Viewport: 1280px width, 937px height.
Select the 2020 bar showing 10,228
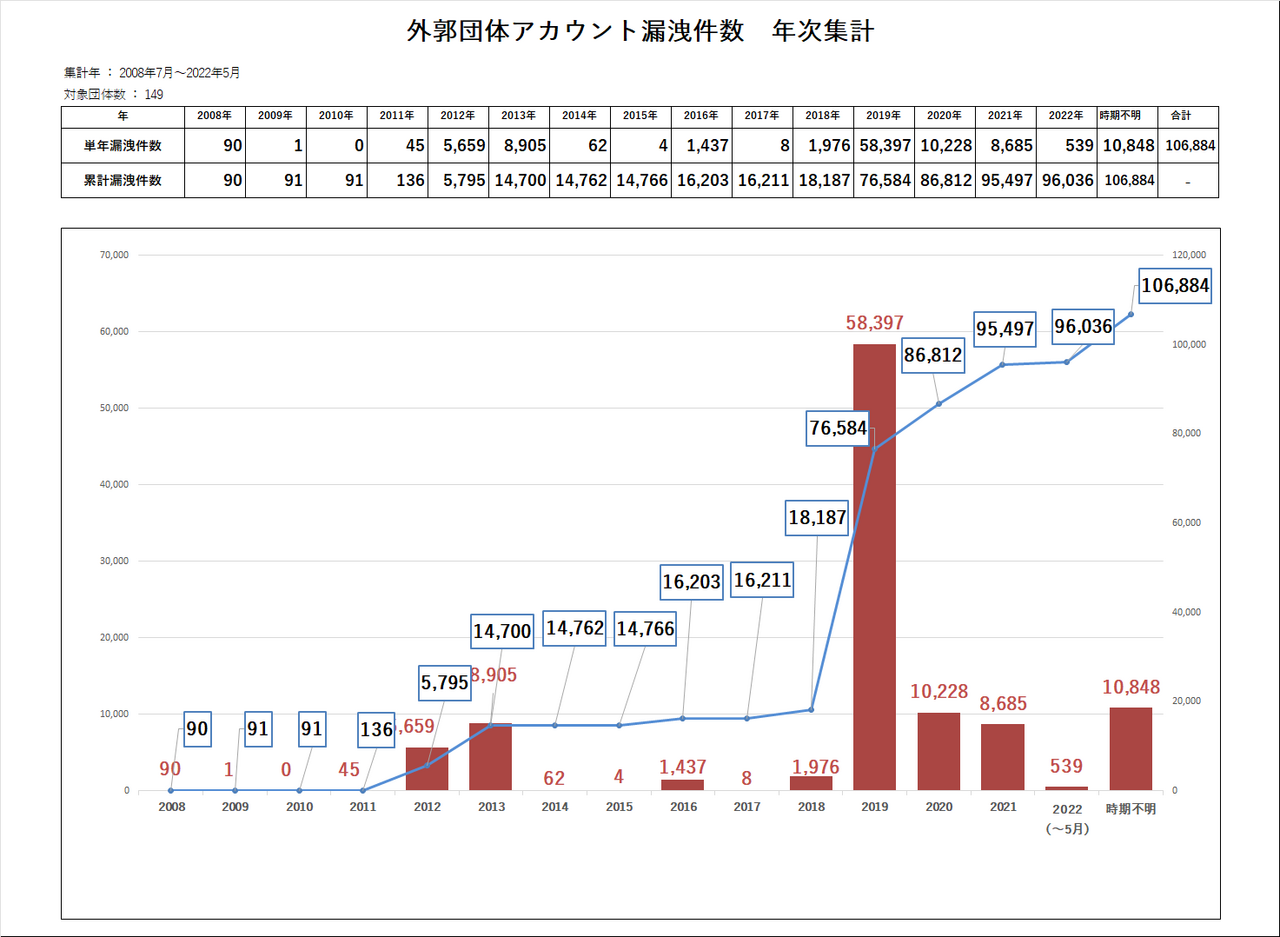(939, 750)
